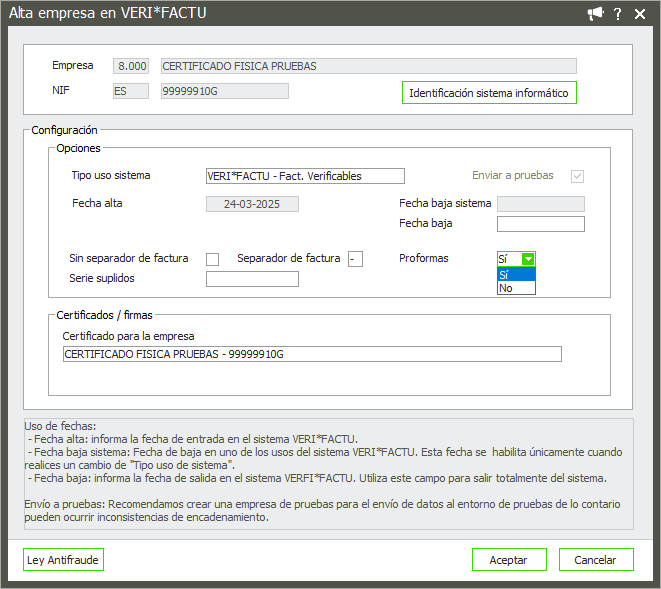Click the Fecha alta date field
The image size is (661, 589).
tap(252, 204)
